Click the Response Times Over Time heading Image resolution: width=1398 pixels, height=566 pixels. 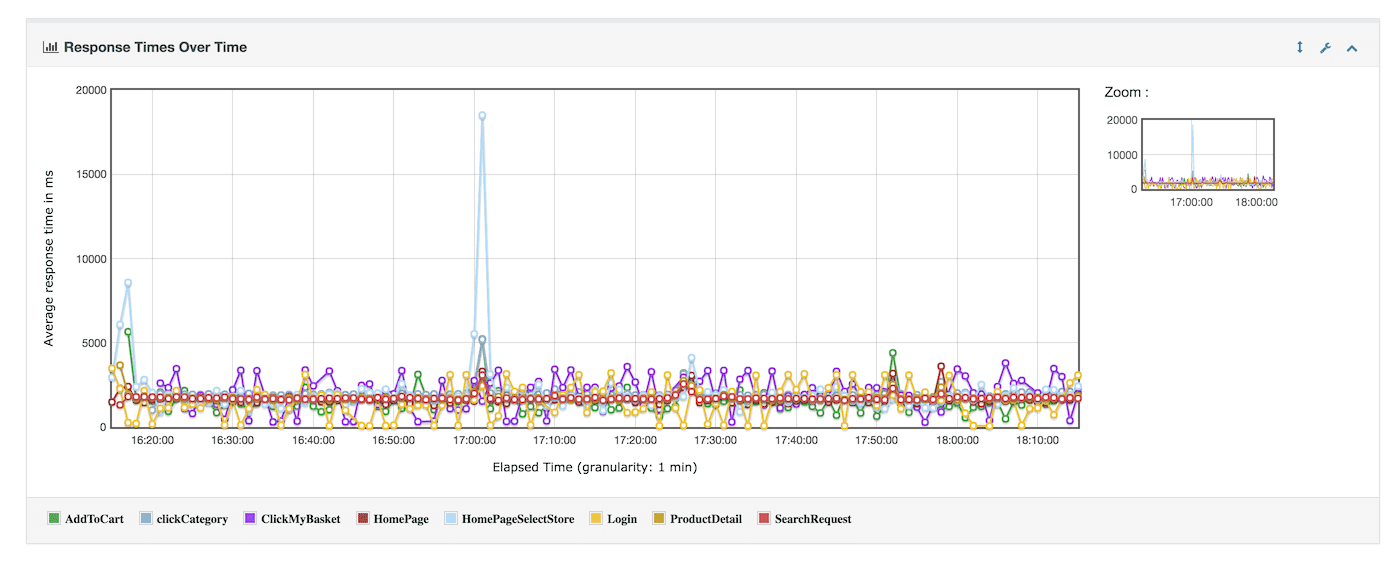click(155, 47)
